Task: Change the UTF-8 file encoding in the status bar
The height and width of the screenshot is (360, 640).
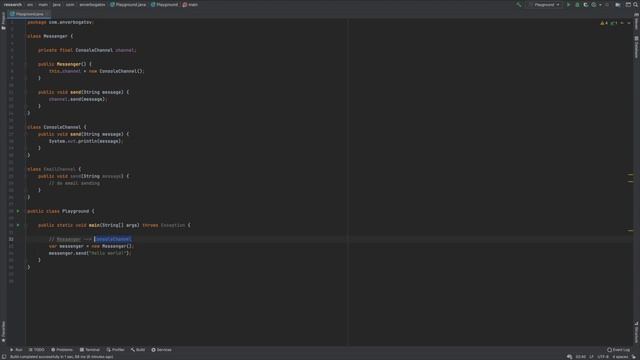Action: click(x=603, y=357)
